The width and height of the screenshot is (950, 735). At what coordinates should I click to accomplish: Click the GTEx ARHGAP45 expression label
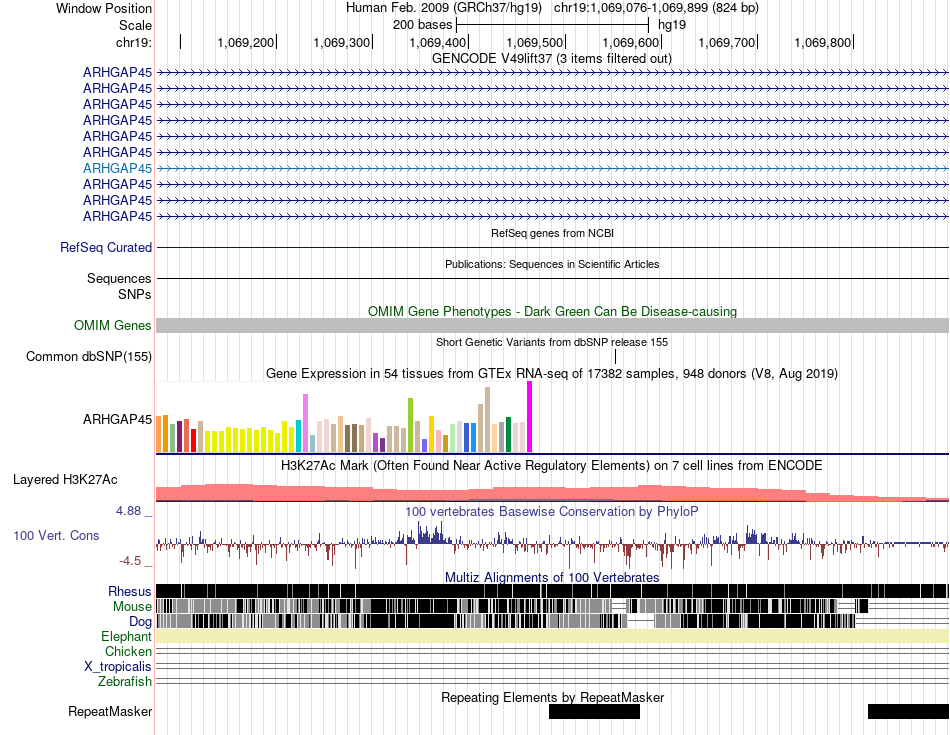(118, 419)
